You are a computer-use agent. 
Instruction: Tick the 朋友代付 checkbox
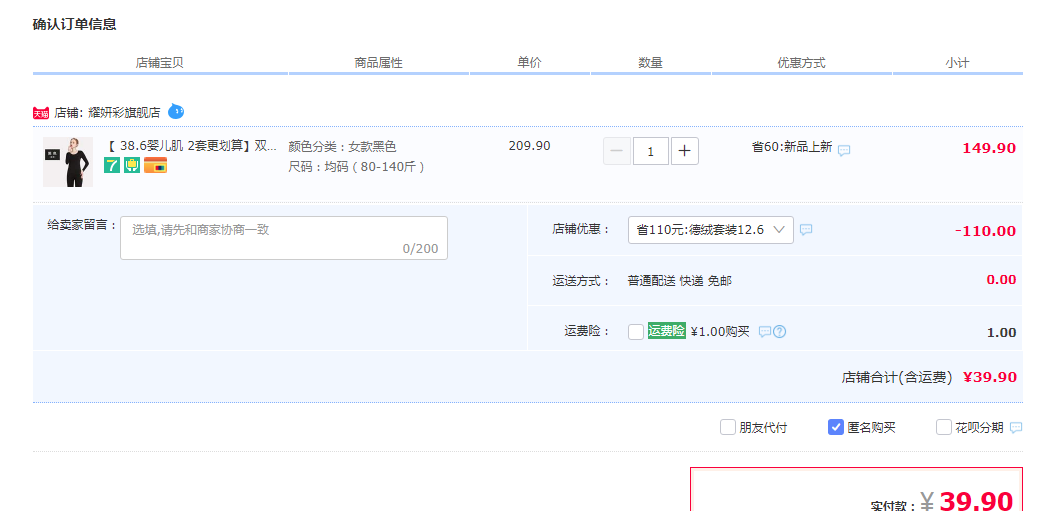click(x=728, y=427)
